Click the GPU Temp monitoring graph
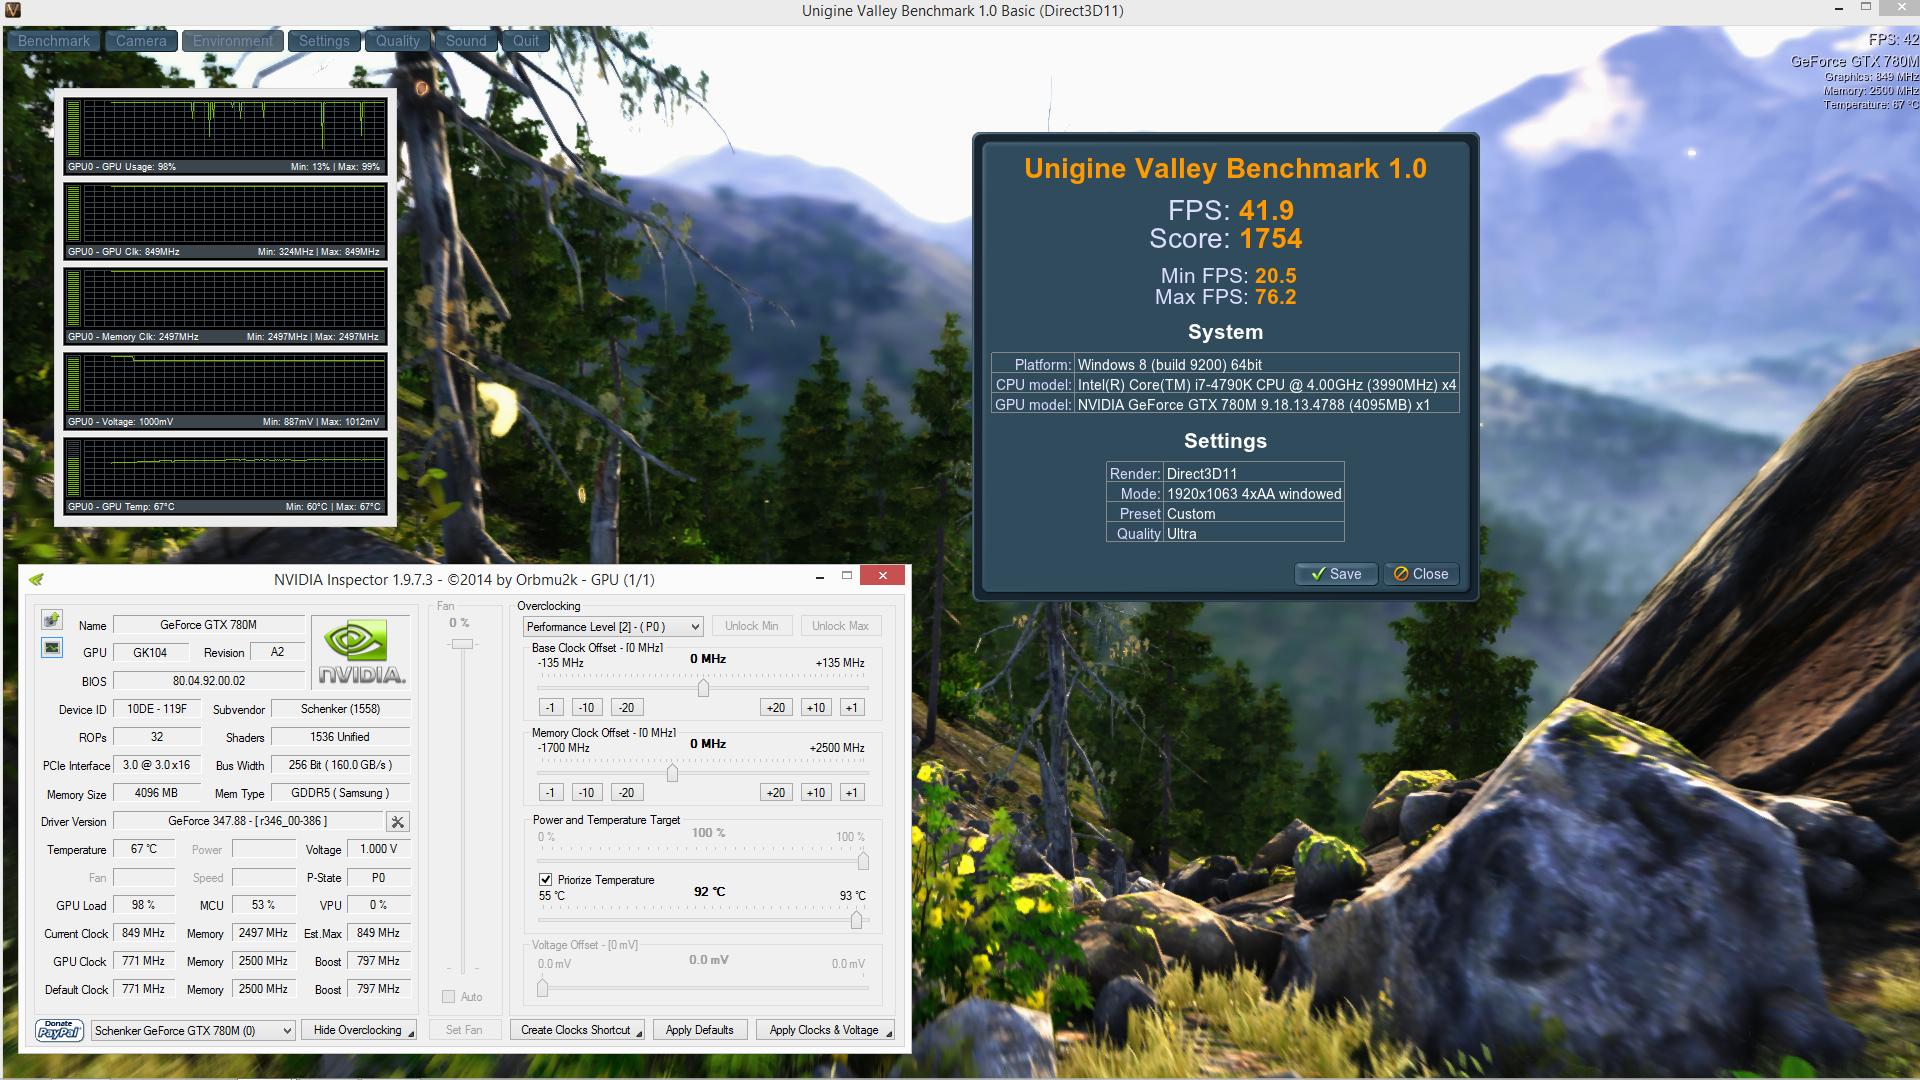Image resolution: width=1920 pixels, height=1080 pixels. [x=225, y=475]
